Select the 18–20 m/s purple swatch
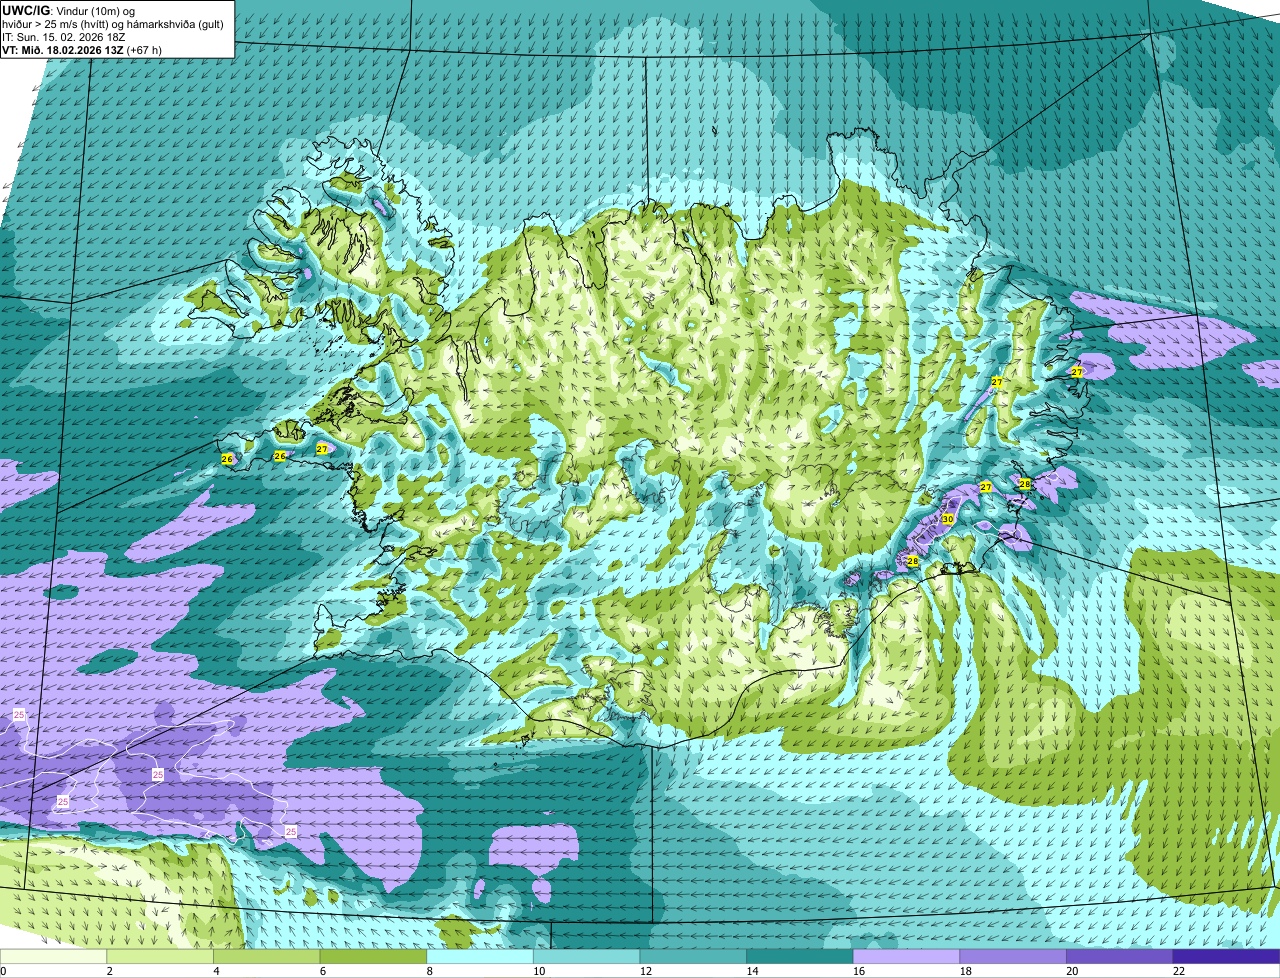This screenshot has width=1280, height=978. pyautogui.click(x=1013, y=957)
